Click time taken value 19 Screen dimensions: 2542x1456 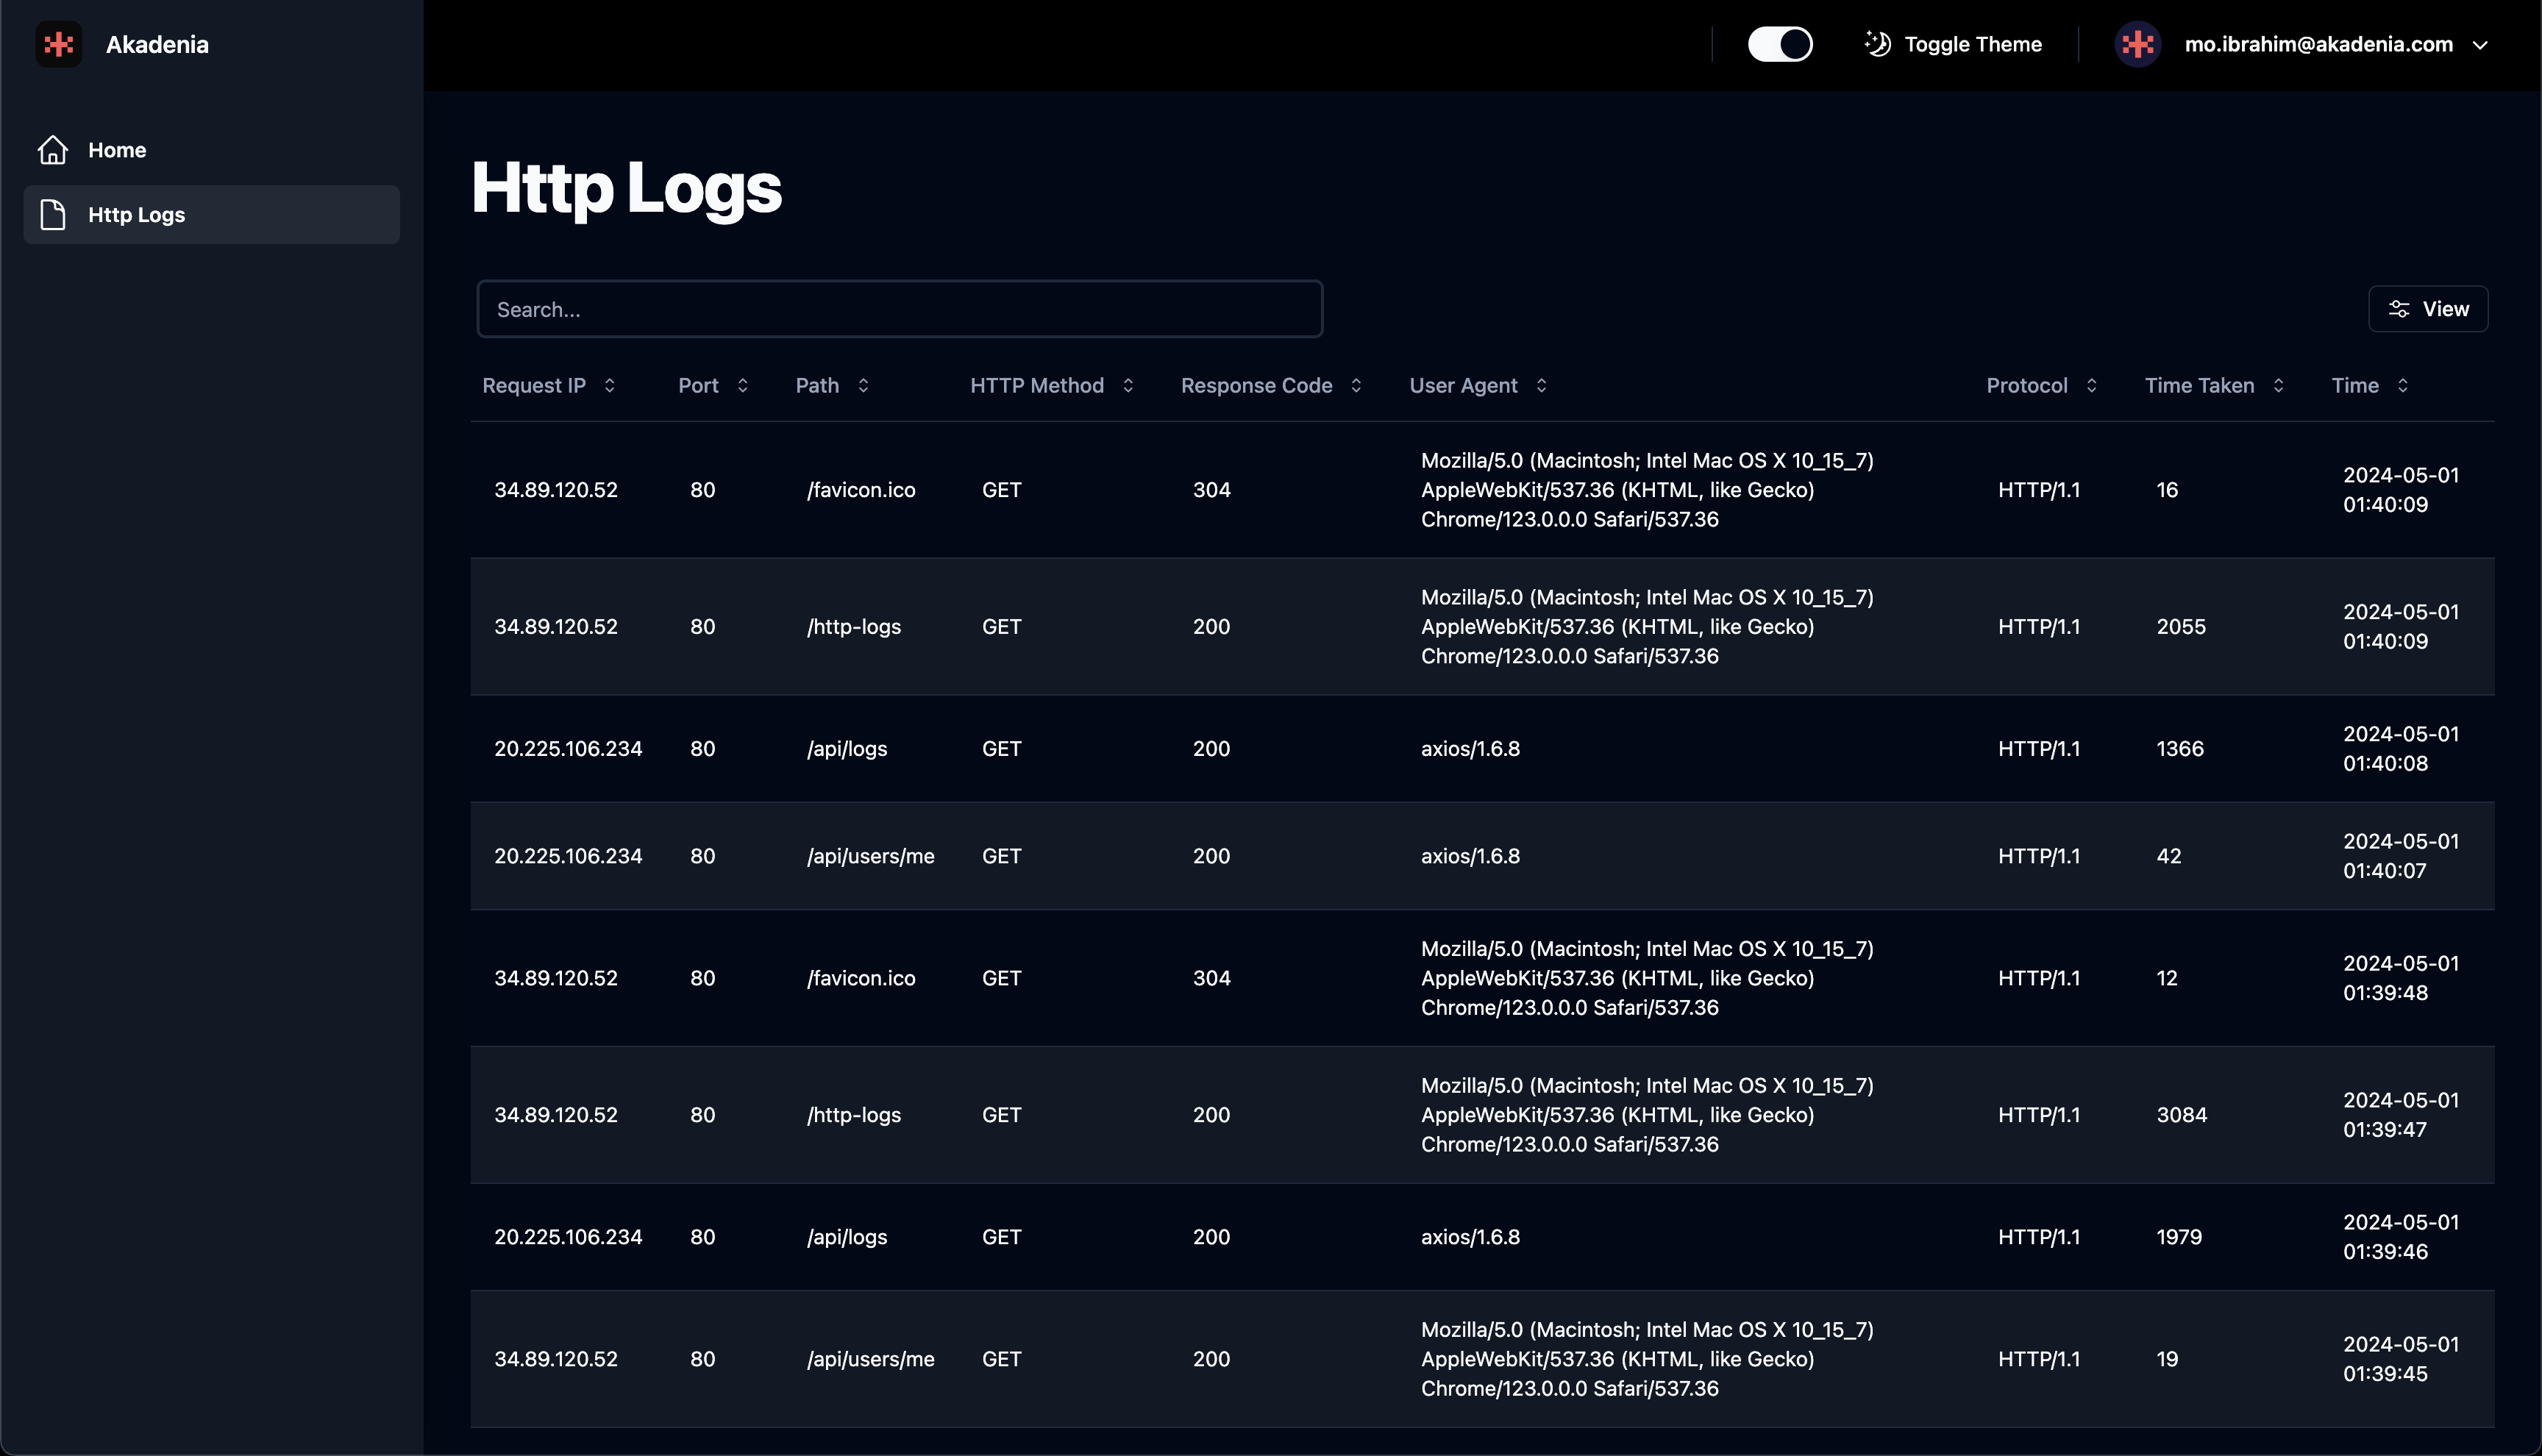2166,1359
